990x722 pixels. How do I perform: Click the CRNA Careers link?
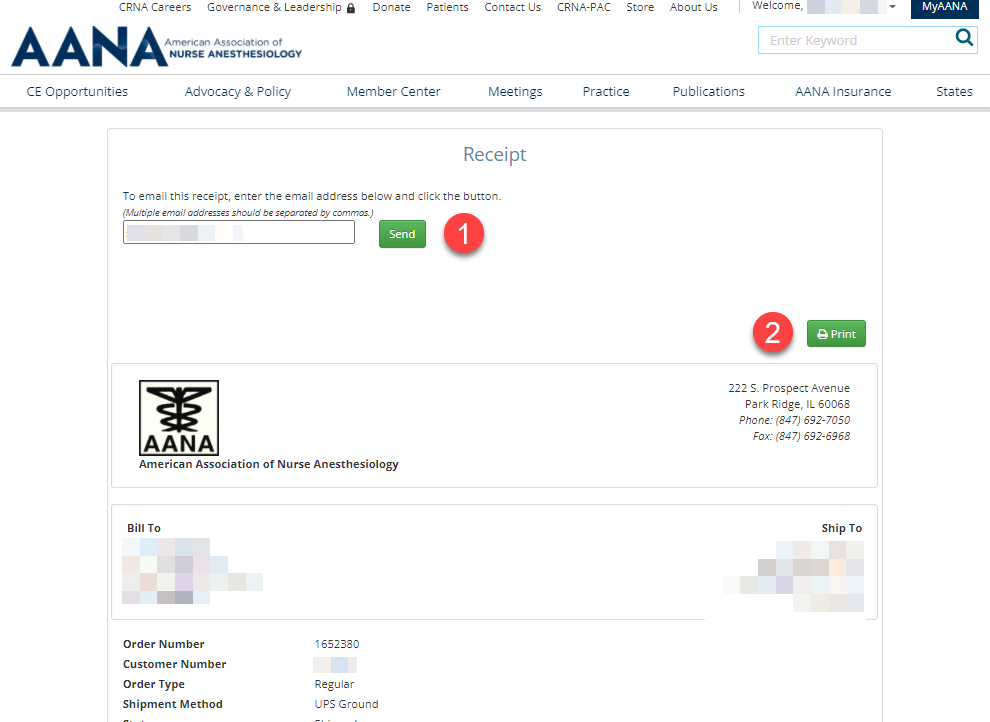[x=155, y=7]
